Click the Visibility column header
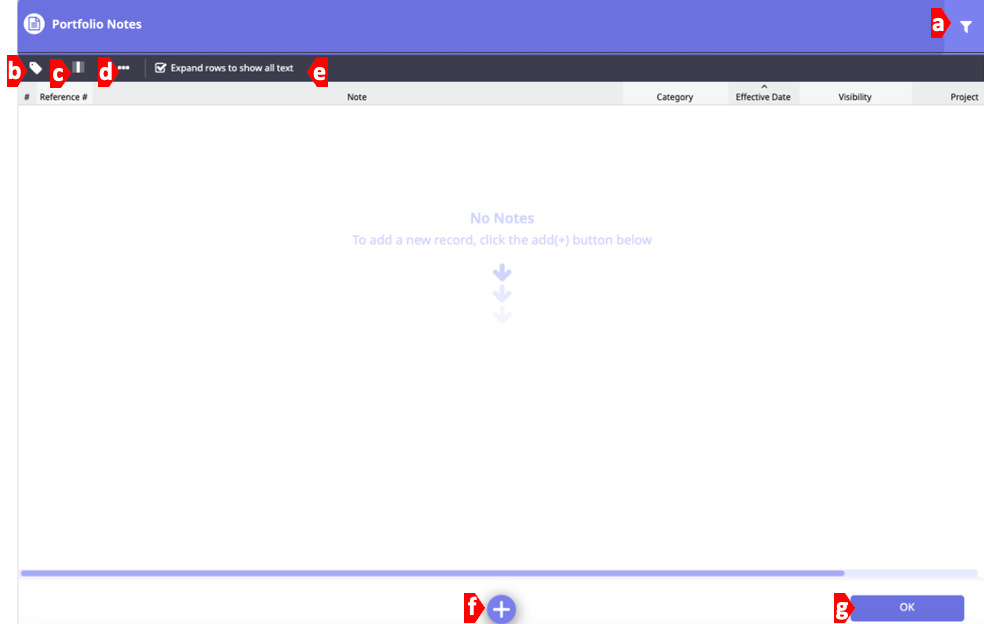 point(855,97)
